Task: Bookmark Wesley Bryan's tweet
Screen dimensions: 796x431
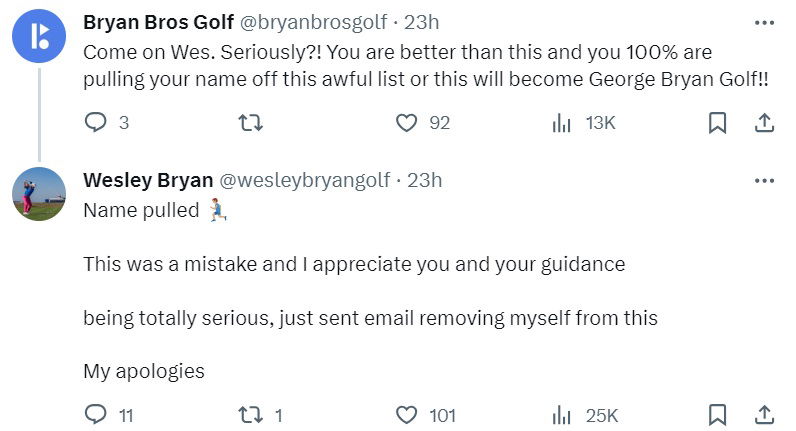Action: click(x=717, y=415)
